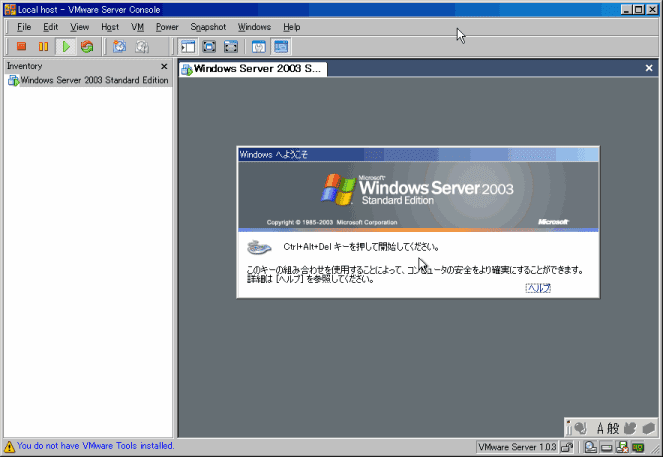Switch to console view toolbar icon
This screenshot has height=457, width=663.
coord(281,47)
